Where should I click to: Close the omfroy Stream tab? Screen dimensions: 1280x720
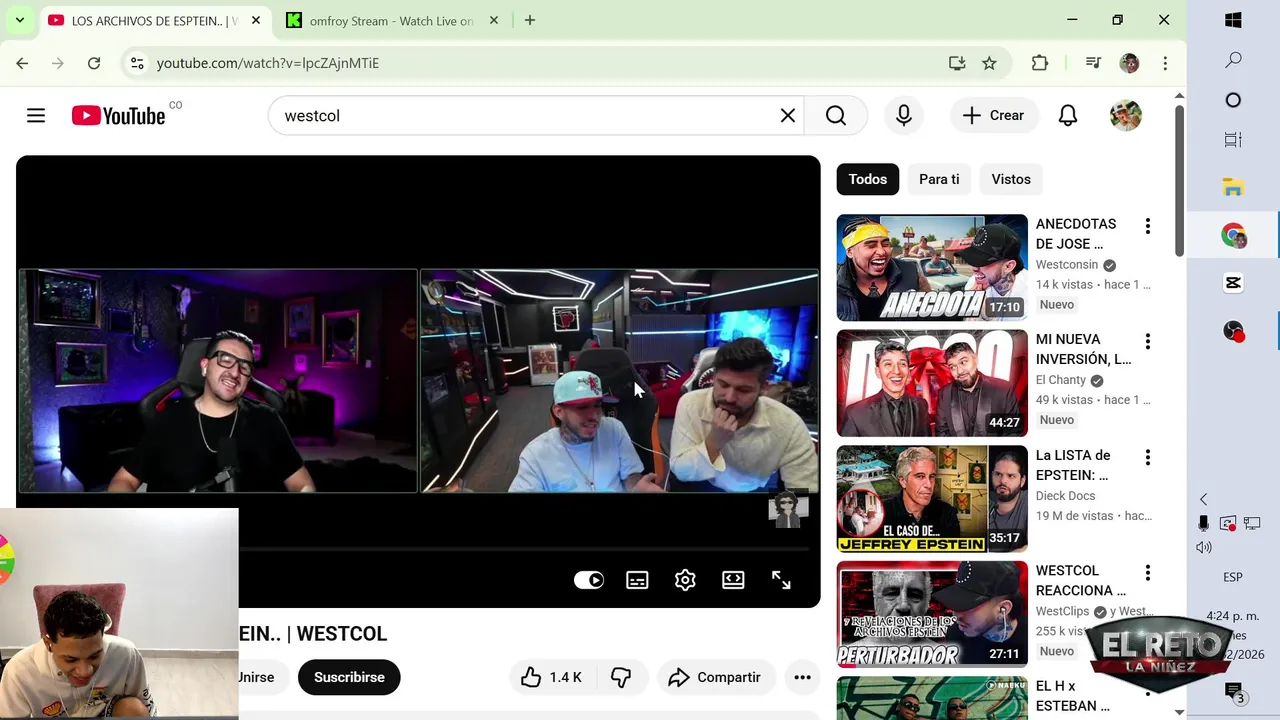coord(493,20)
